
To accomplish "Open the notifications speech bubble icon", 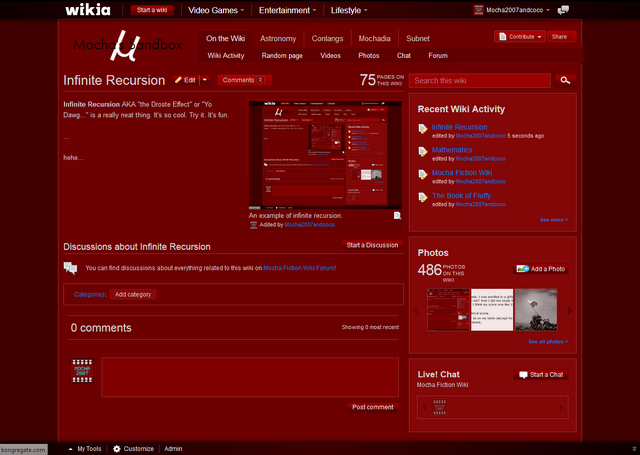I will (x=563, y=10).
